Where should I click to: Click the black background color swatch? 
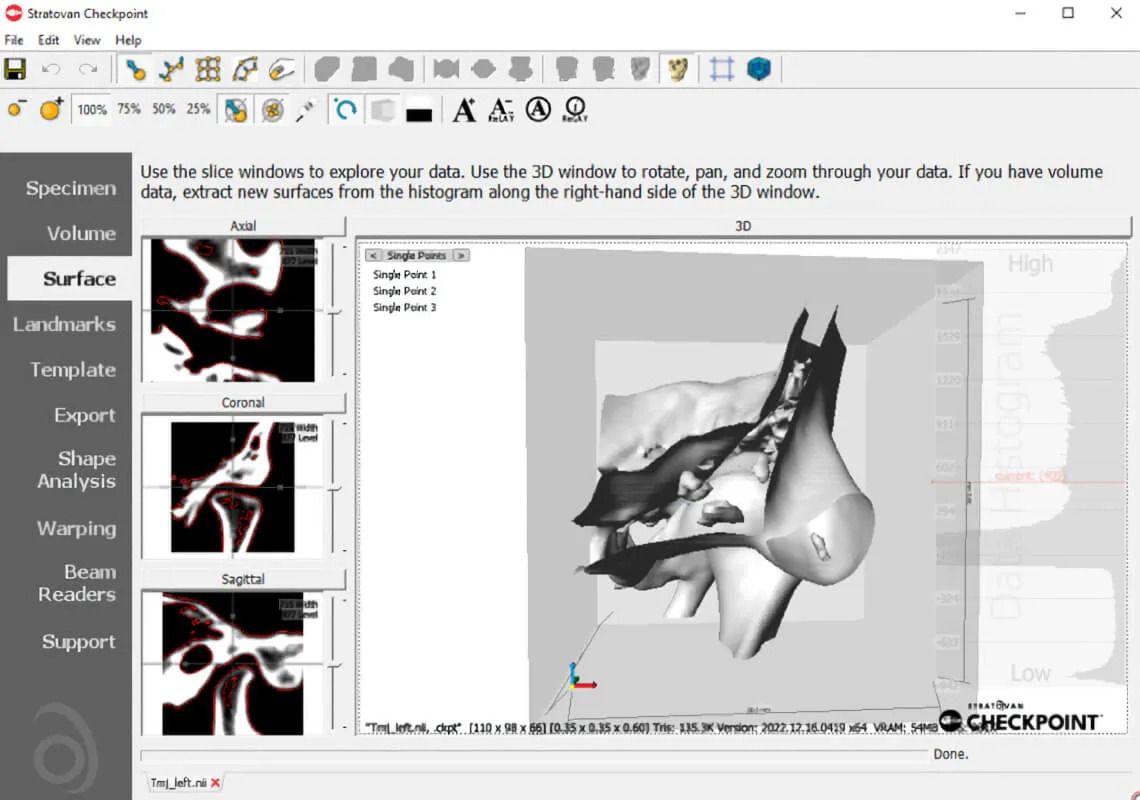coord(419,113)
